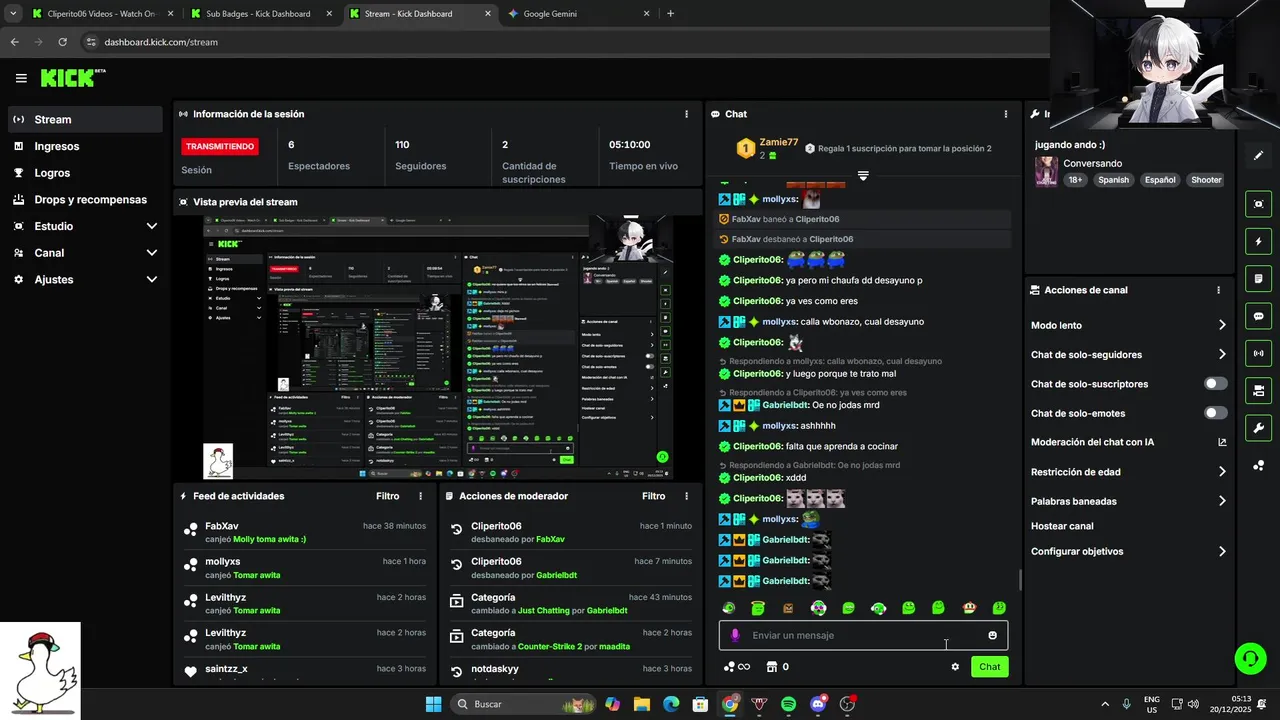Viewport: 1280px width, 720px height.
Task: Open Logros in left sidebar
Action: pos(84,173)
